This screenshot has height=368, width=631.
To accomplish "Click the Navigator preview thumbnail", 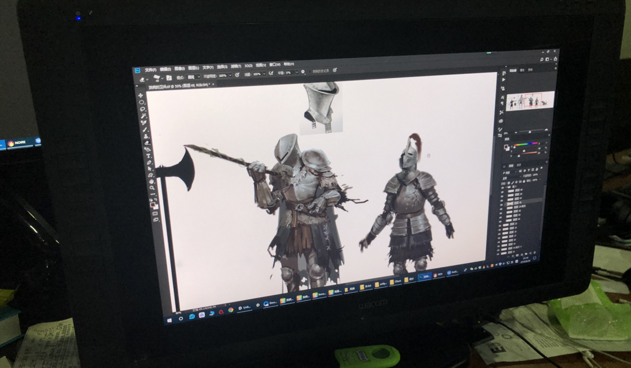I will pos(530,101).
